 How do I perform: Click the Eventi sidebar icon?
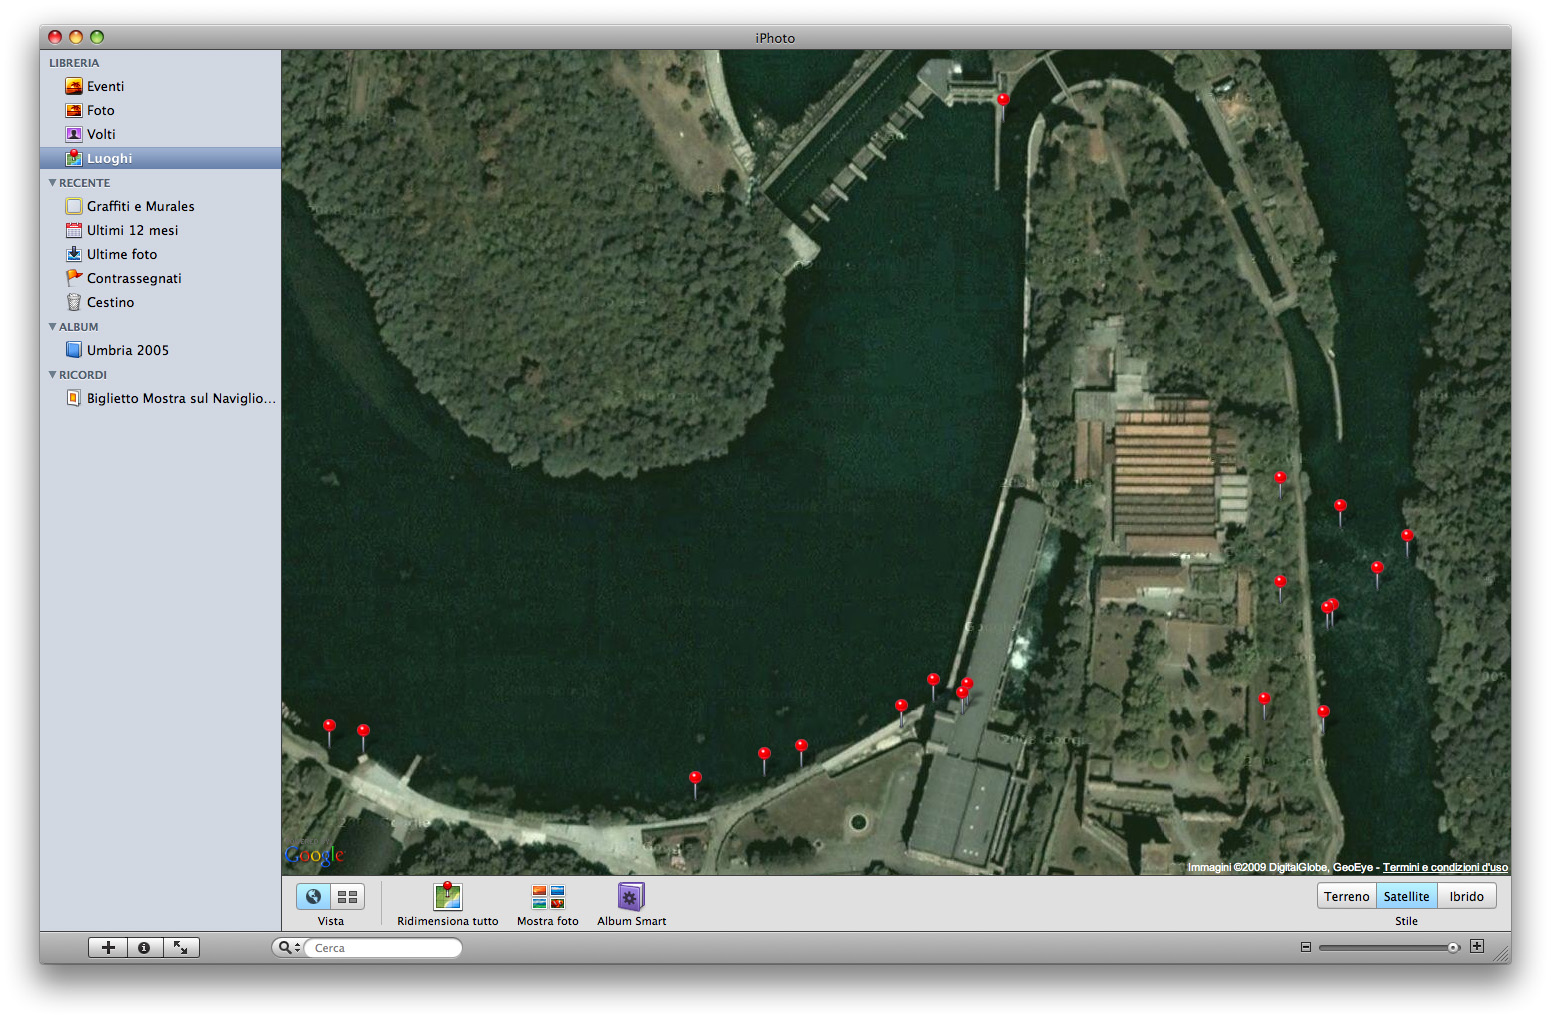[x=74, y=86]
